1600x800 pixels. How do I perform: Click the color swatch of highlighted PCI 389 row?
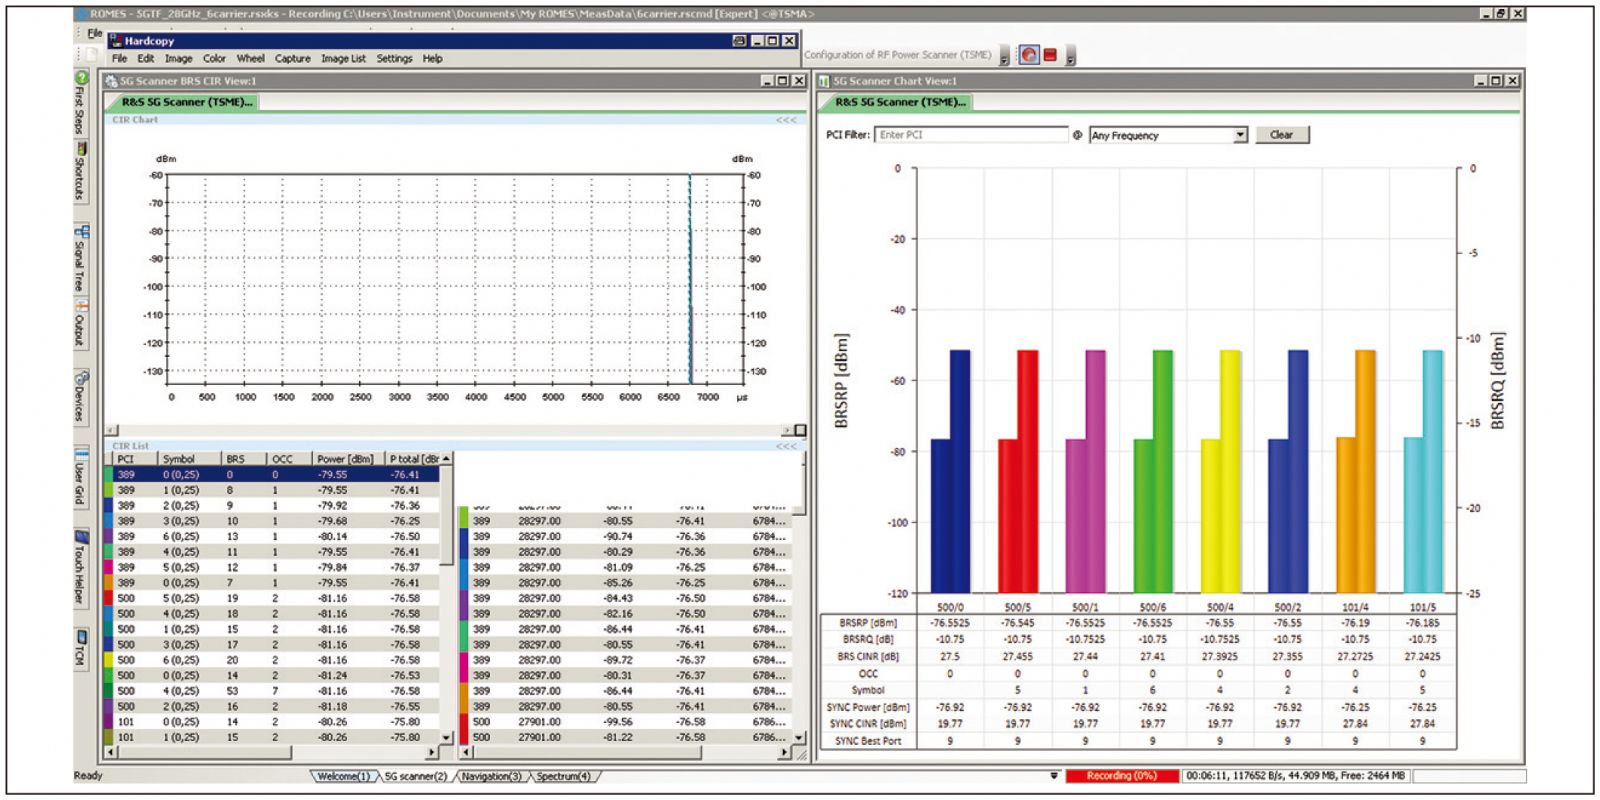coord(110,475)
